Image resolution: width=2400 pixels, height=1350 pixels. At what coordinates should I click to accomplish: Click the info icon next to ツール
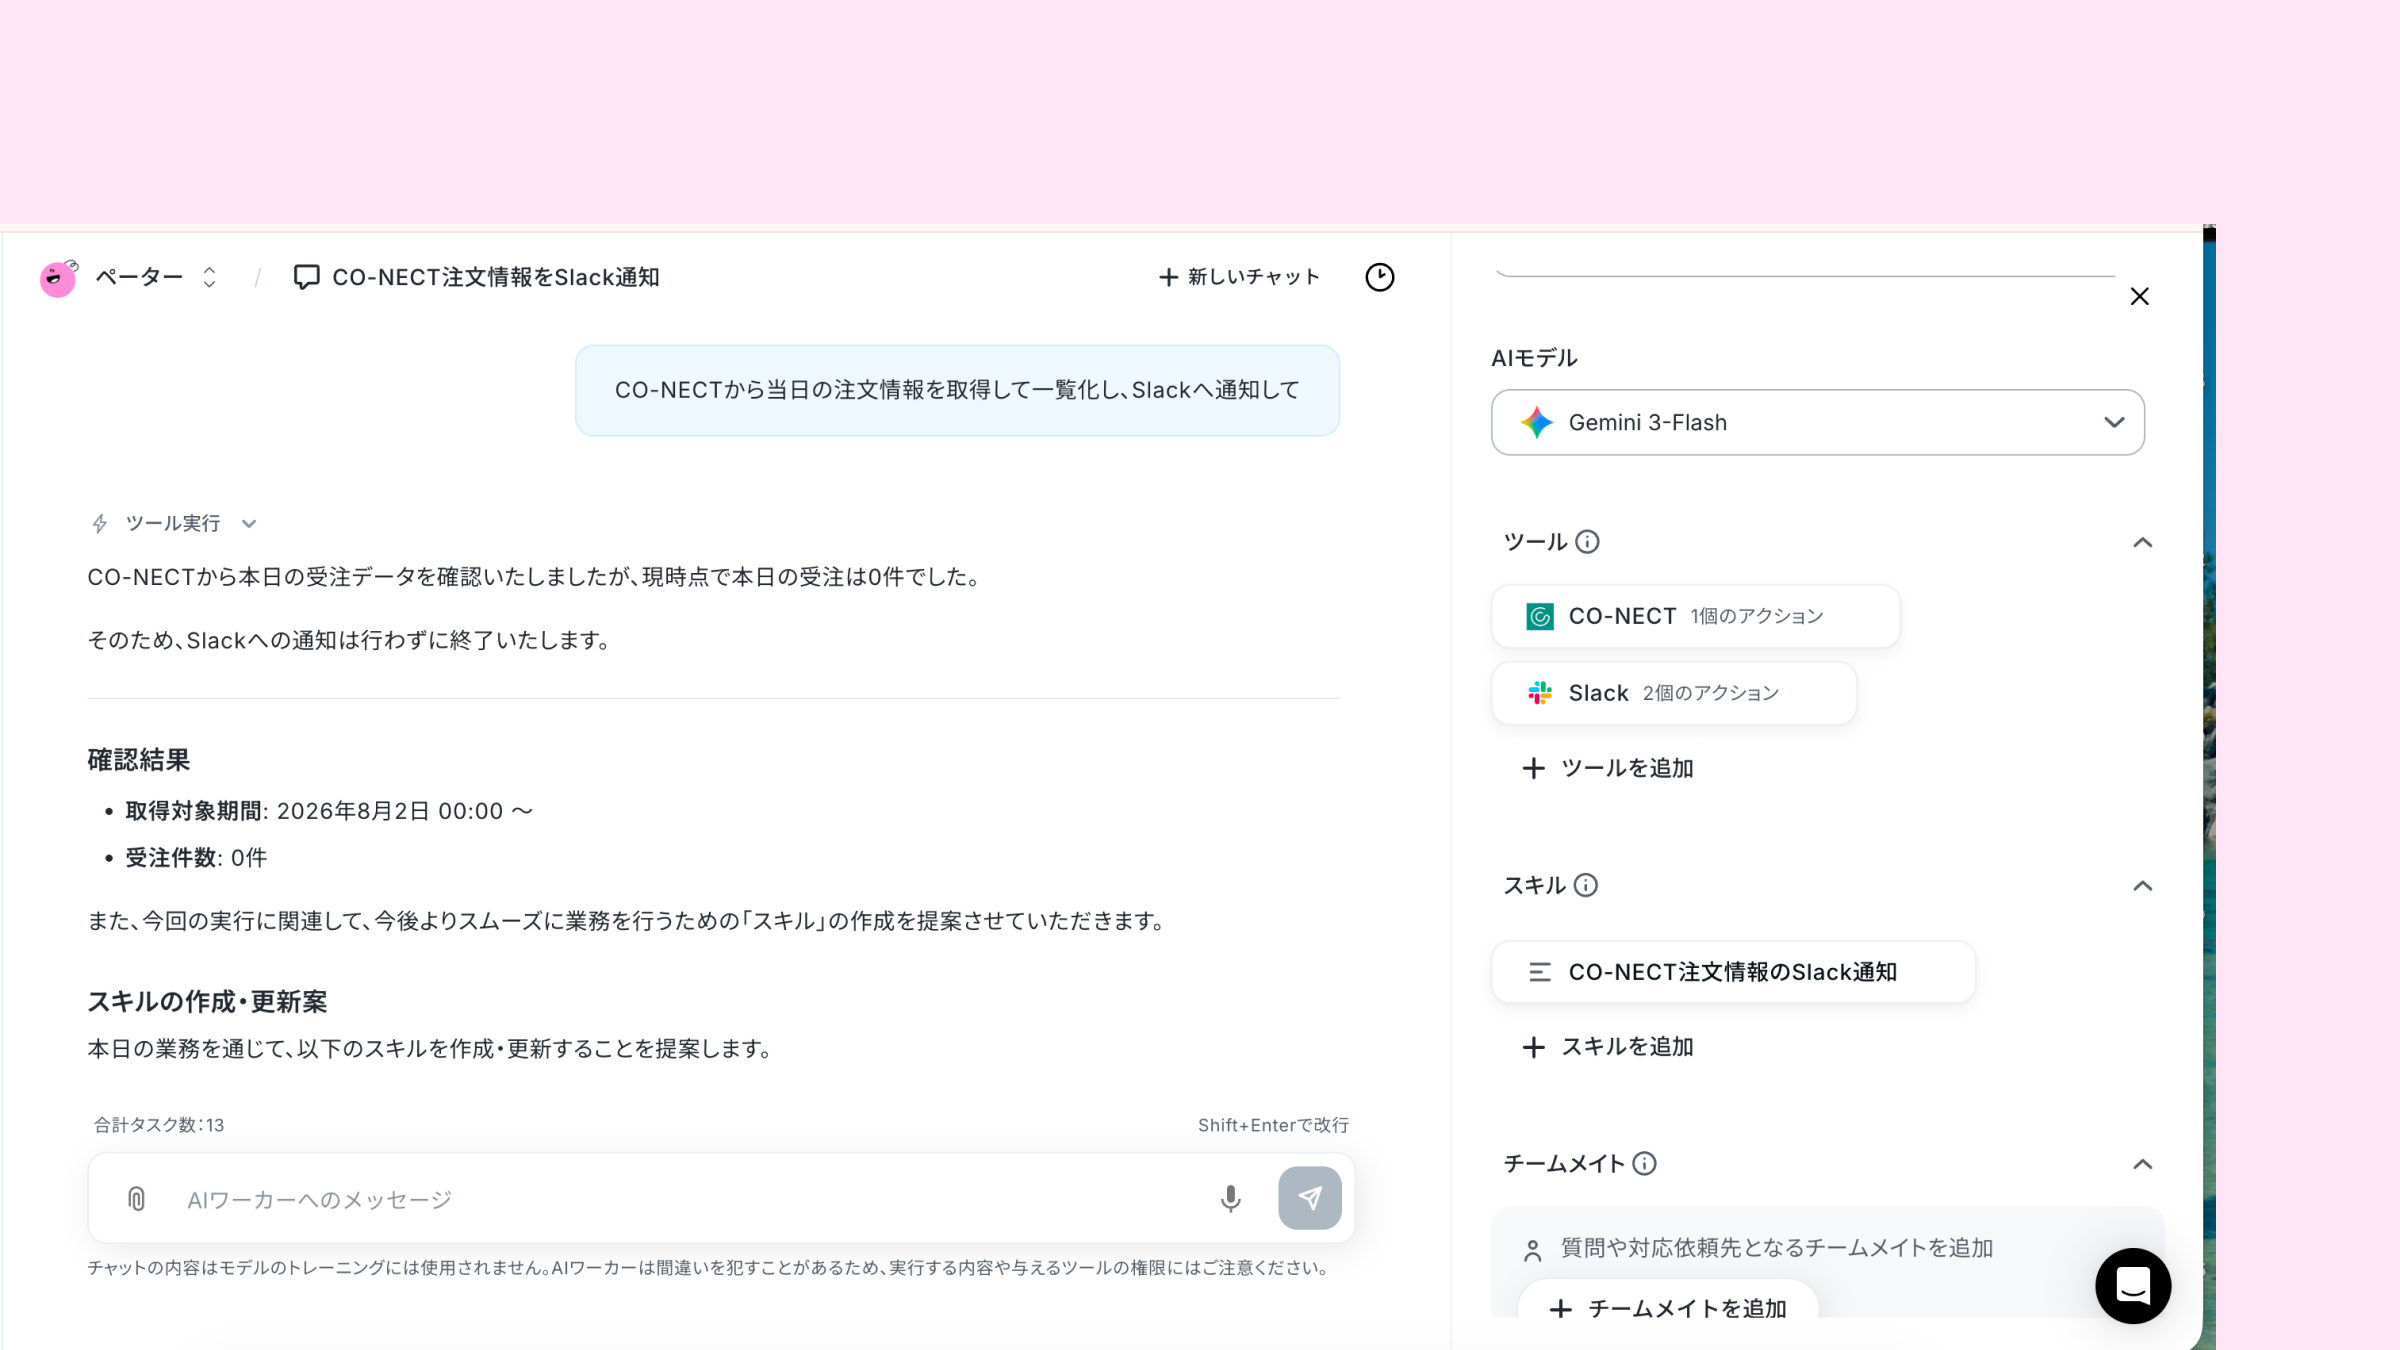coord(1587,542)
